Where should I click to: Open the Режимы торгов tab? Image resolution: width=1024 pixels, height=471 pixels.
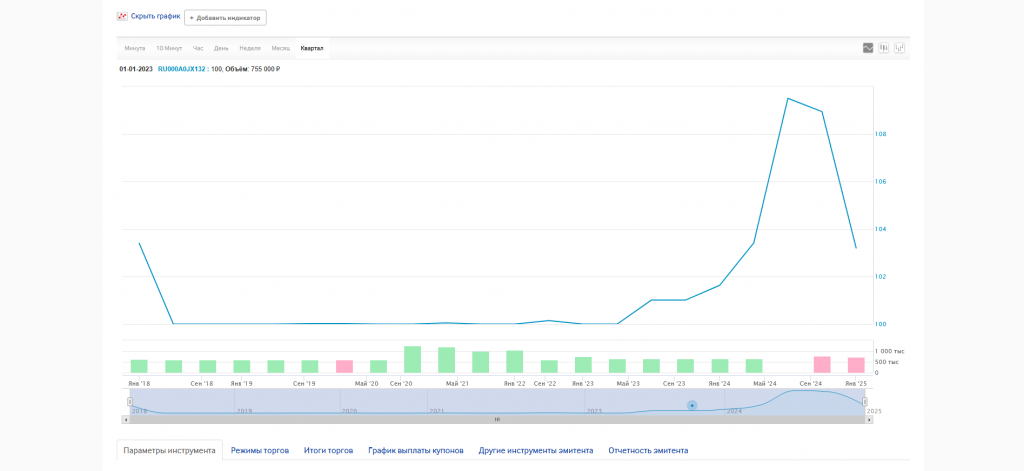pos(260,451)
